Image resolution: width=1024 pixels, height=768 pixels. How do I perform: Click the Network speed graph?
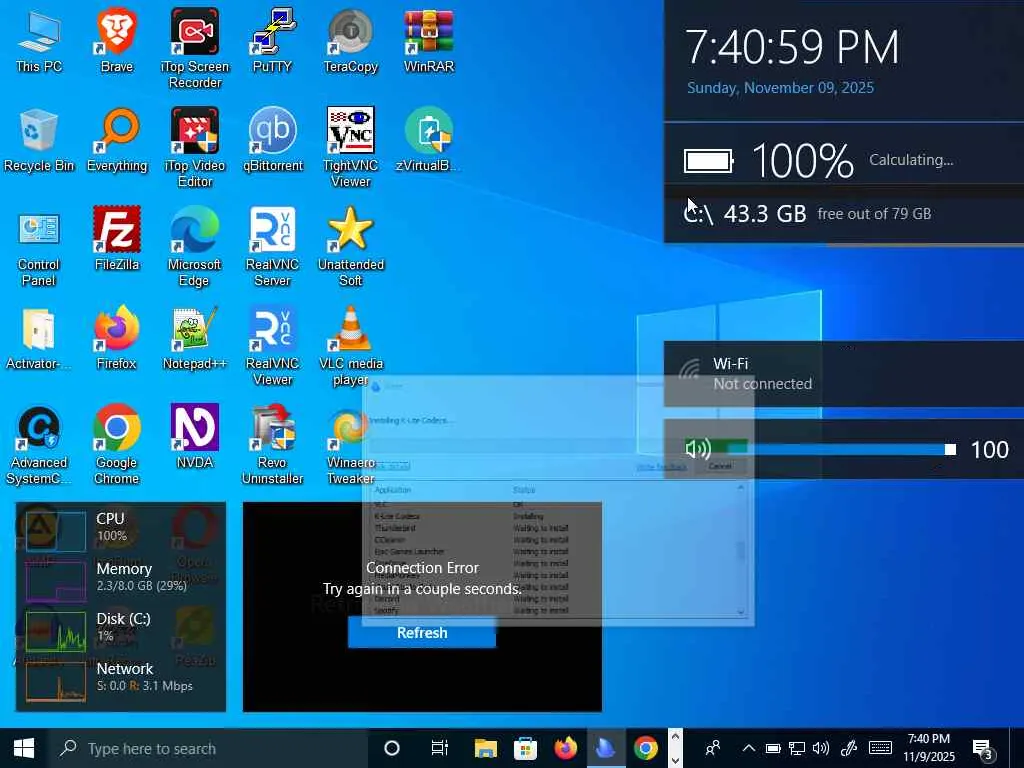click(x=56, y=681)
